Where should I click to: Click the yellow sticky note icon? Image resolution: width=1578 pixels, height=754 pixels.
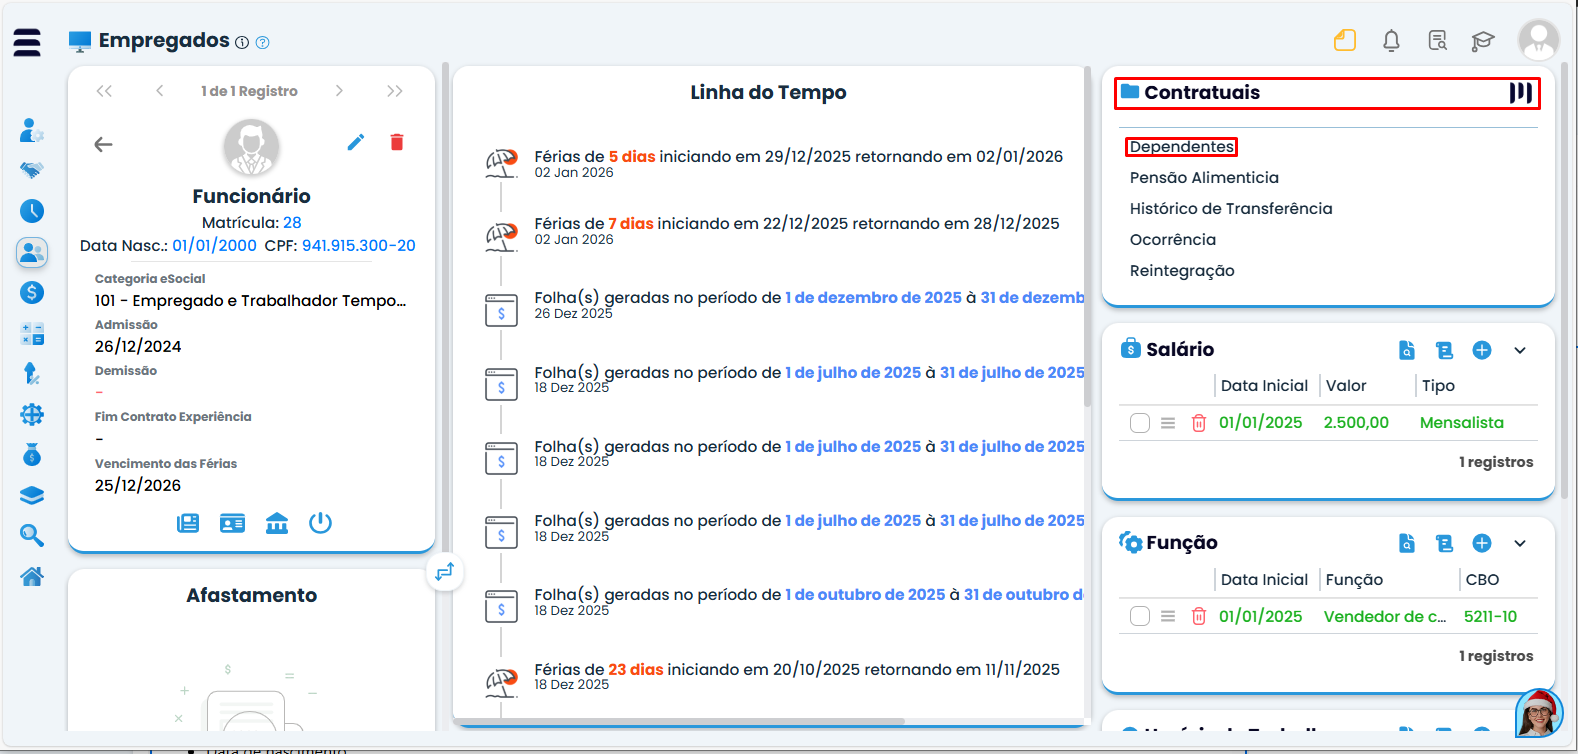pos(1345,40)
